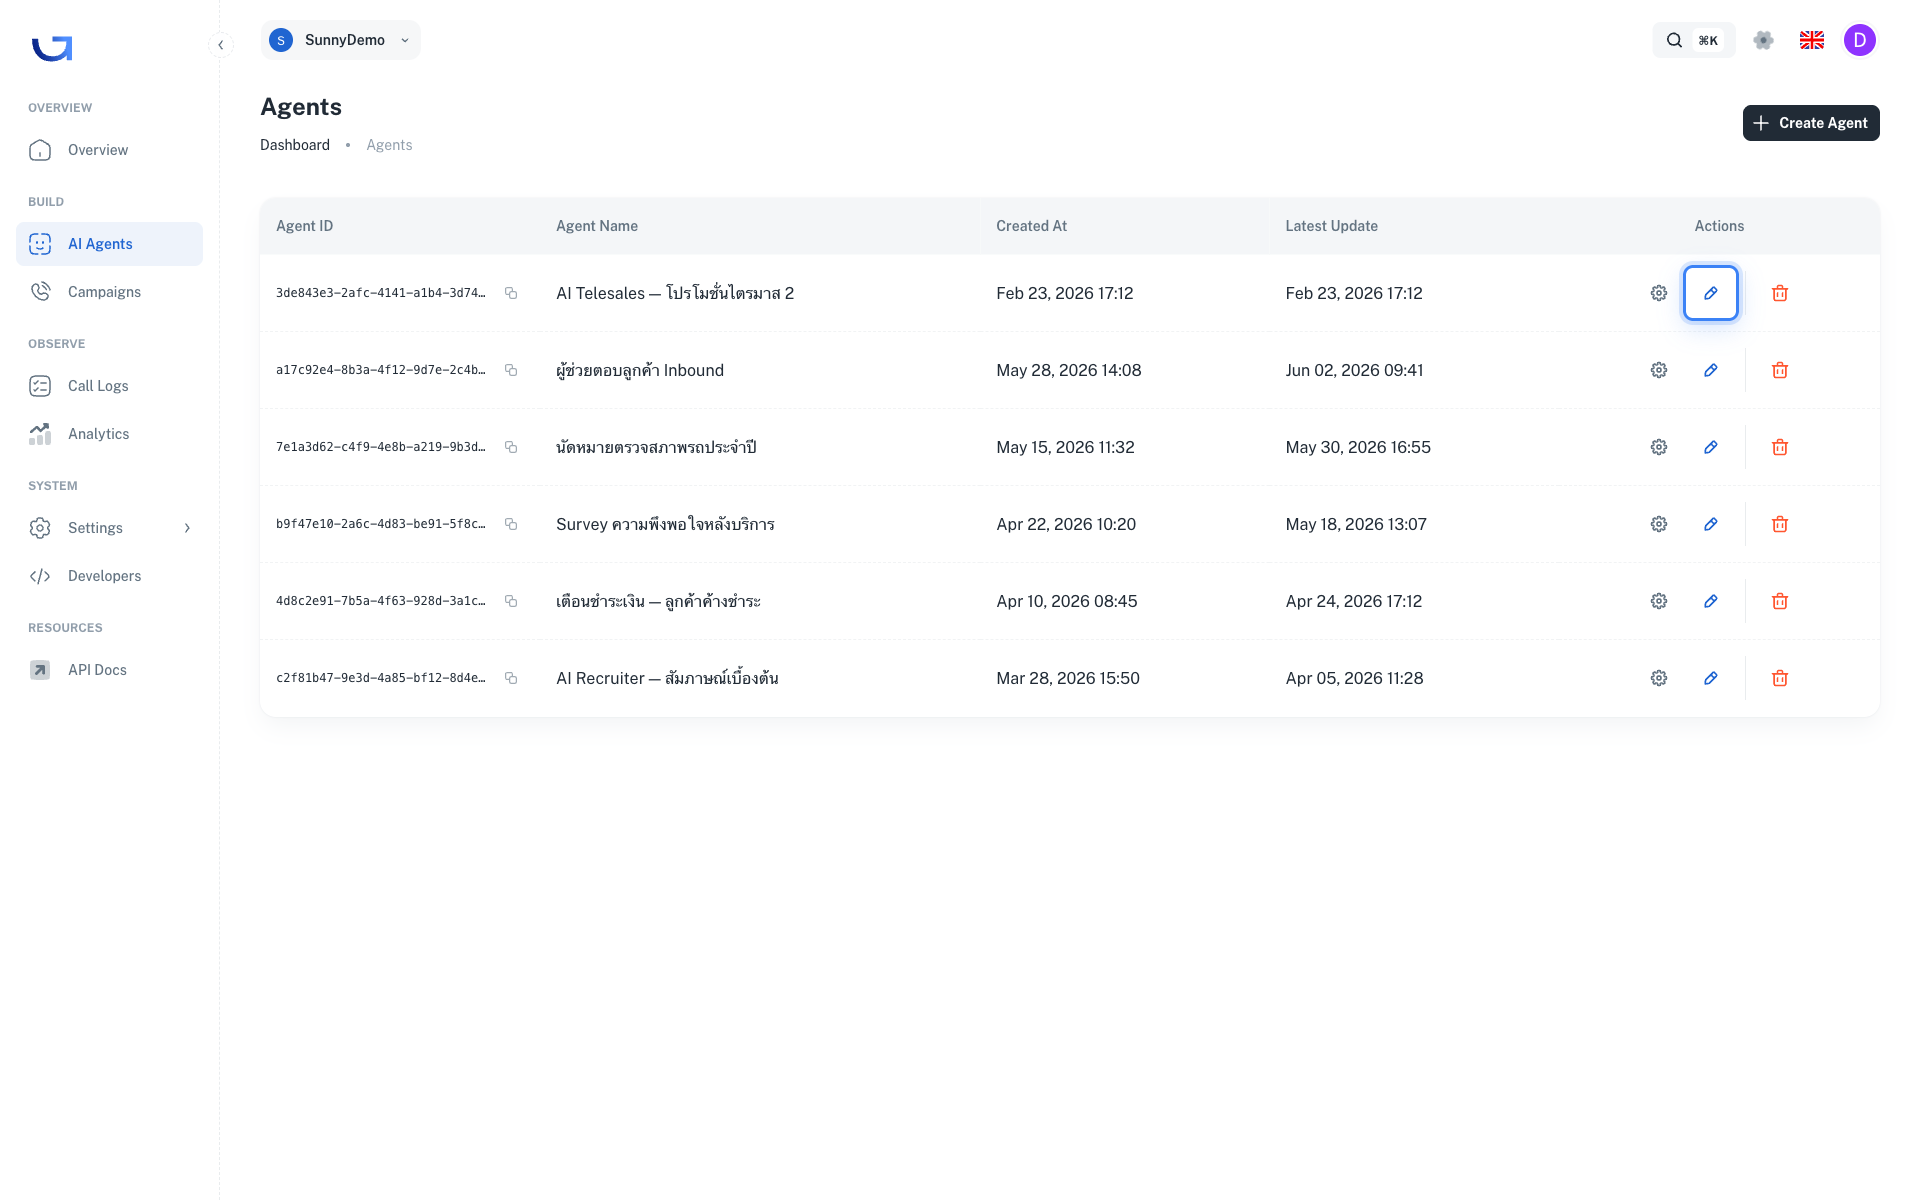The width and height of the screenshot is (1920, 1200).
Task: Open AI Agents sidebar item
Action: [110, 244]
